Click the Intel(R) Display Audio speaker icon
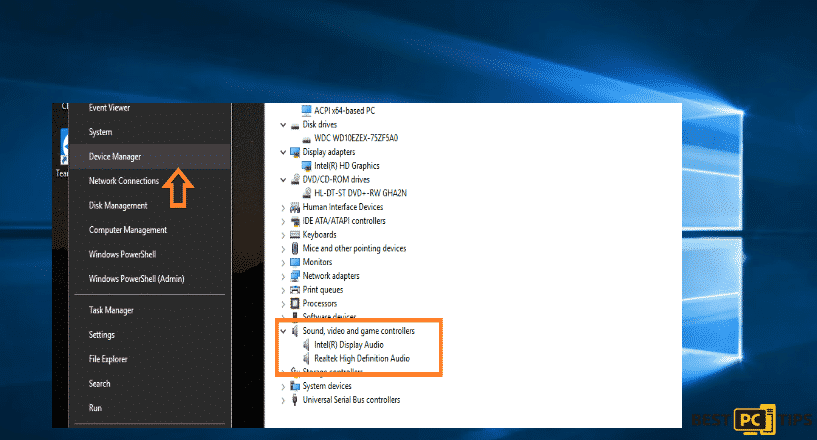Viewport: 817px width, 440px height. [x=306, y=345]
